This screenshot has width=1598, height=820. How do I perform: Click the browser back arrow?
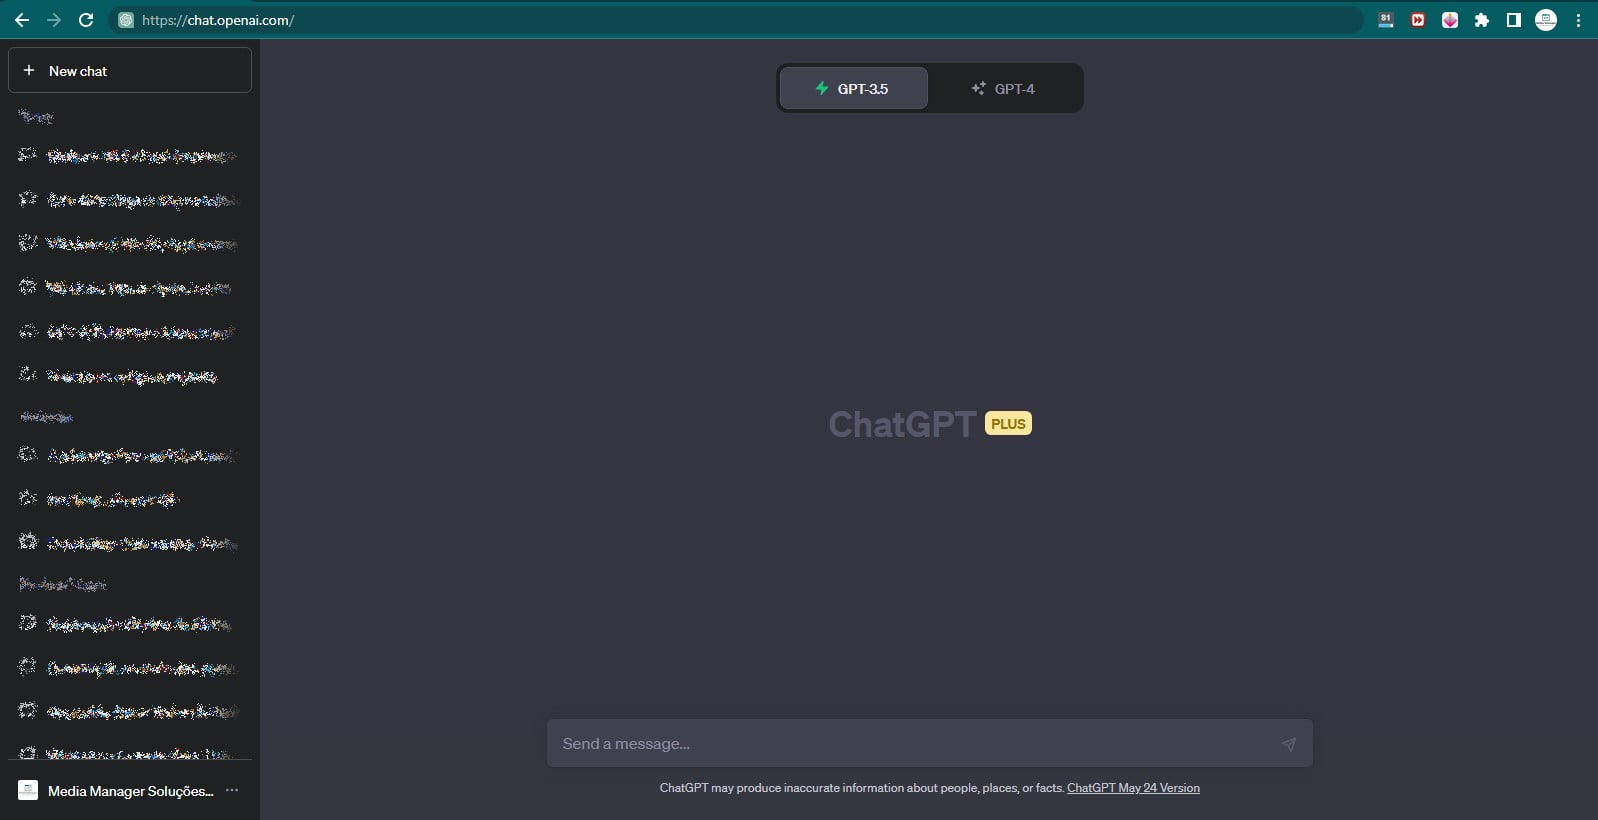point(22,20)
